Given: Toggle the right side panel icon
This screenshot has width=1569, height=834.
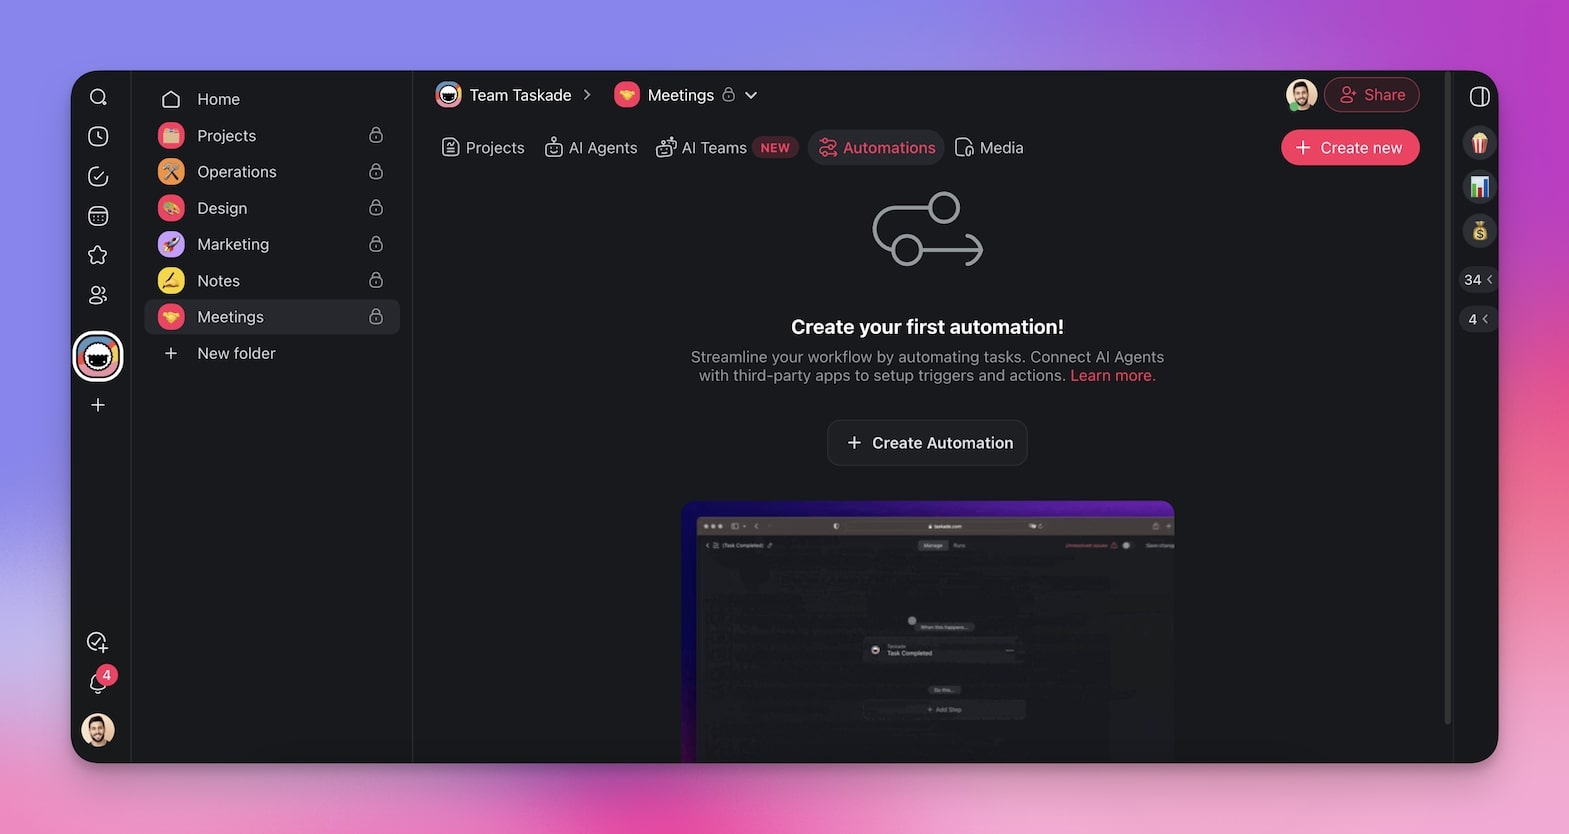Looking at the screenshot, I should pos(1480,97).
